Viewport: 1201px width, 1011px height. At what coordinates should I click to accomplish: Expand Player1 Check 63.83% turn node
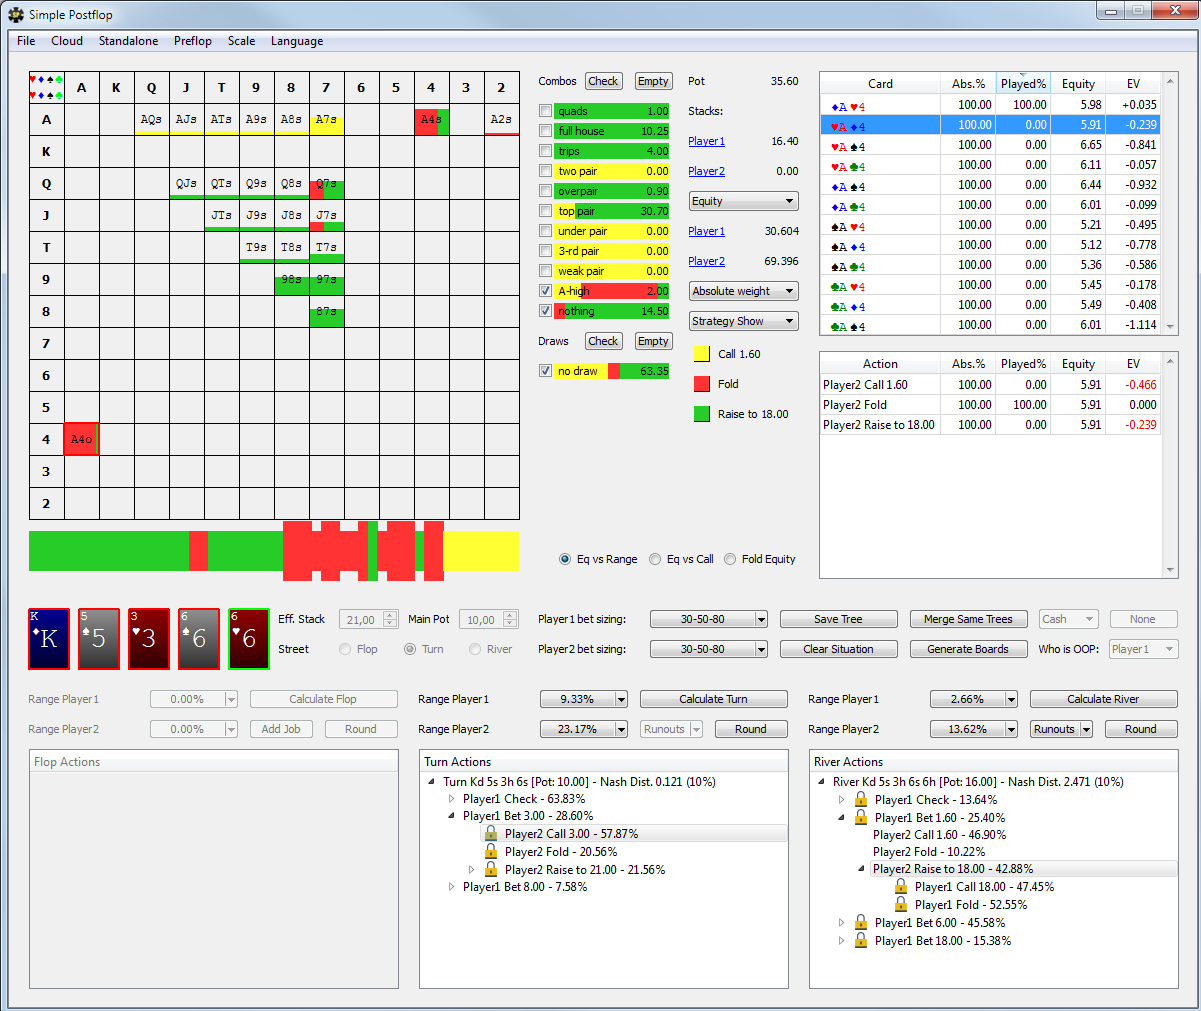click(452, 799)
